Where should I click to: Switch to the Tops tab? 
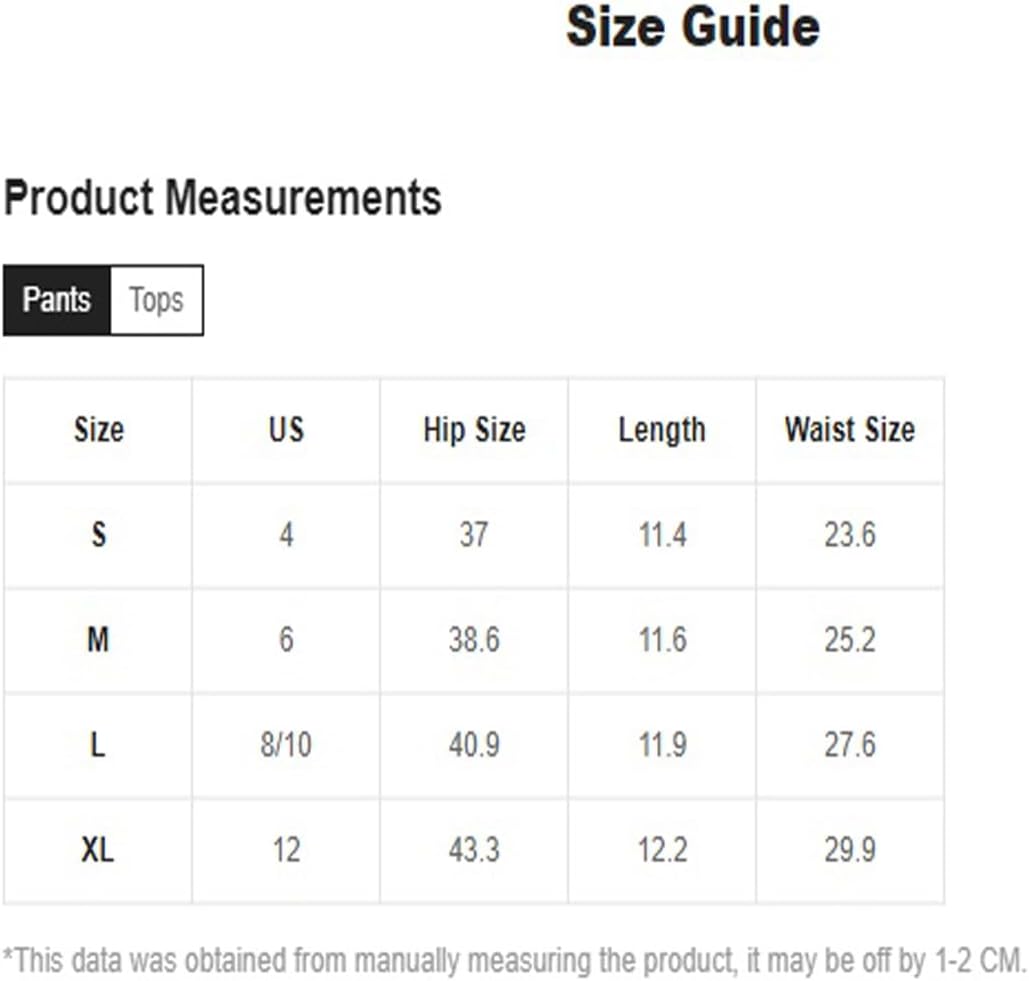pyautogui.click(x=157, y=301)
